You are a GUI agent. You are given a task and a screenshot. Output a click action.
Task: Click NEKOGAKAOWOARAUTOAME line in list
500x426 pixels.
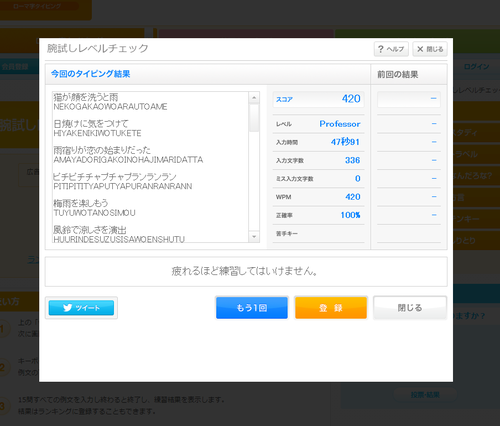pos(110,107)
